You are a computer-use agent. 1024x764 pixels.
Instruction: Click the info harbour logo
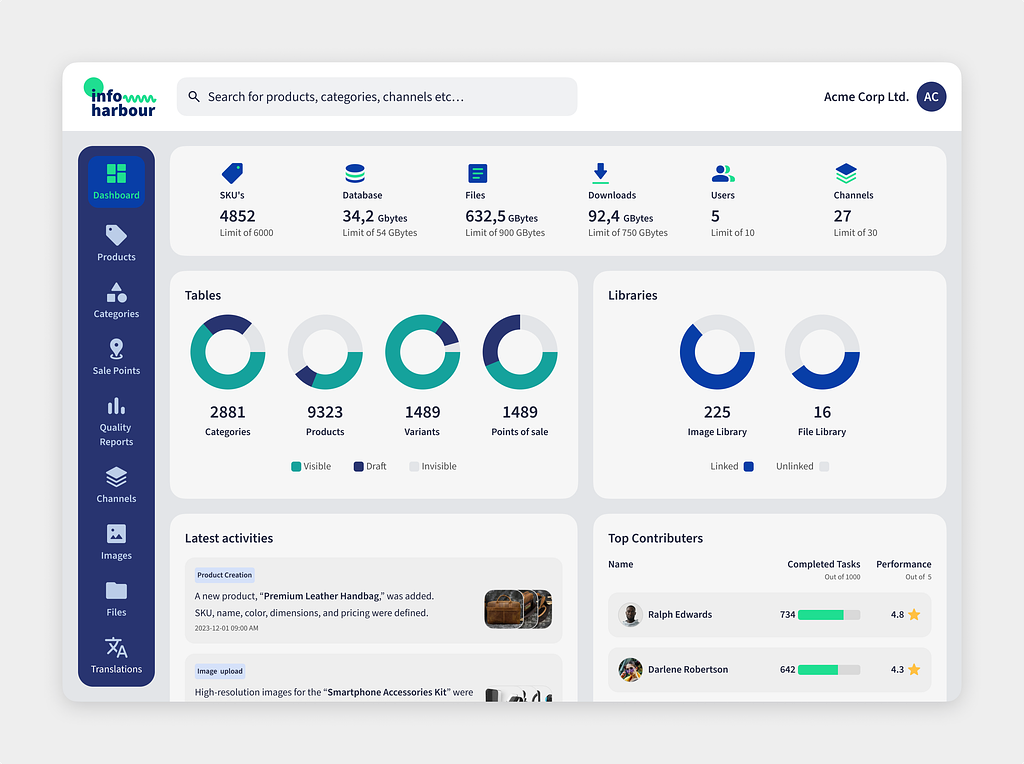coord(120,98)
